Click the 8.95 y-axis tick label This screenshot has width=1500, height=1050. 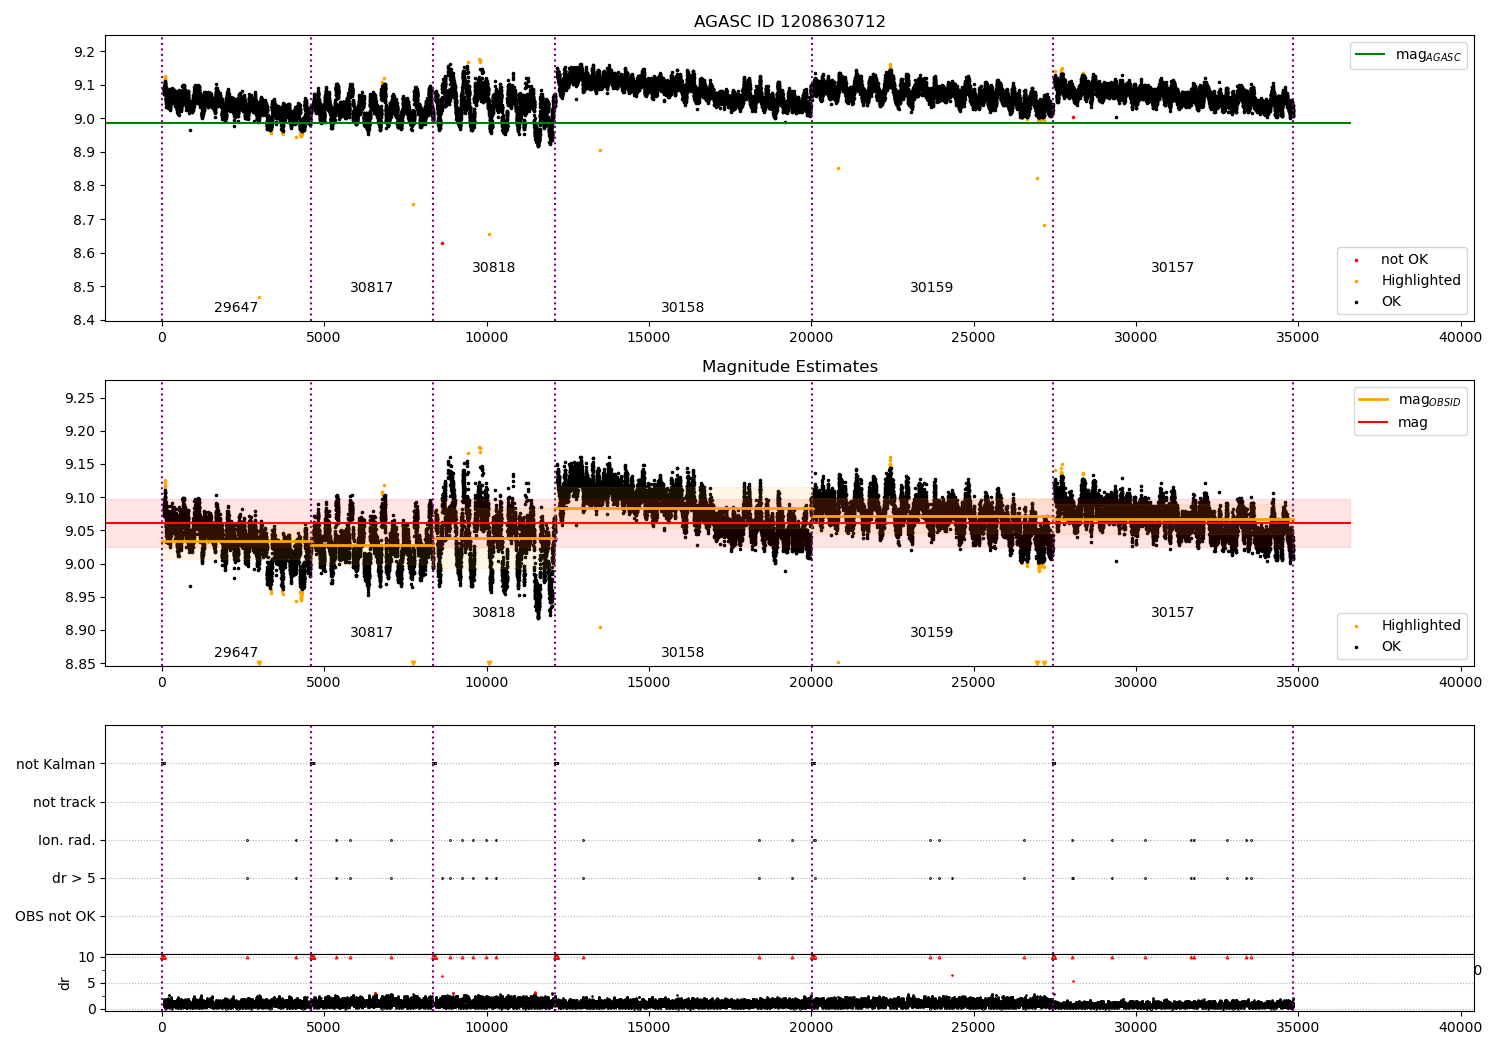[x=80, y=598]
